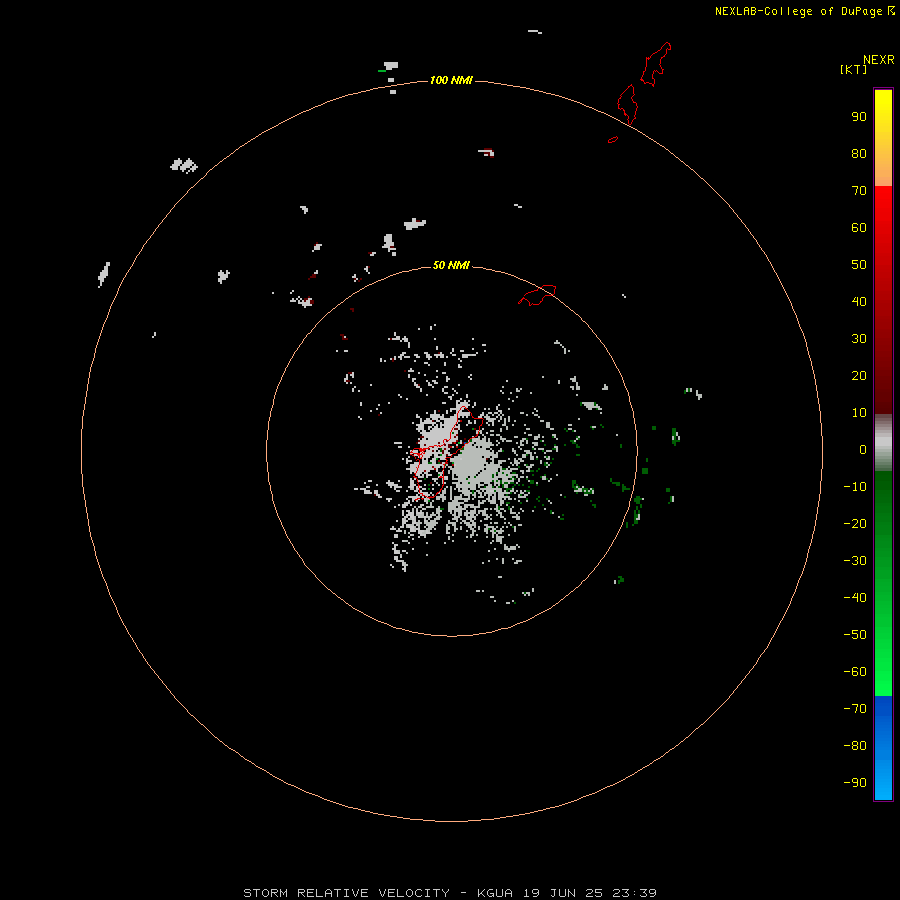This screenshot has height=900, width=900.
Task: Click the NEXR label above the color scale
Action: tap(878, 60)
